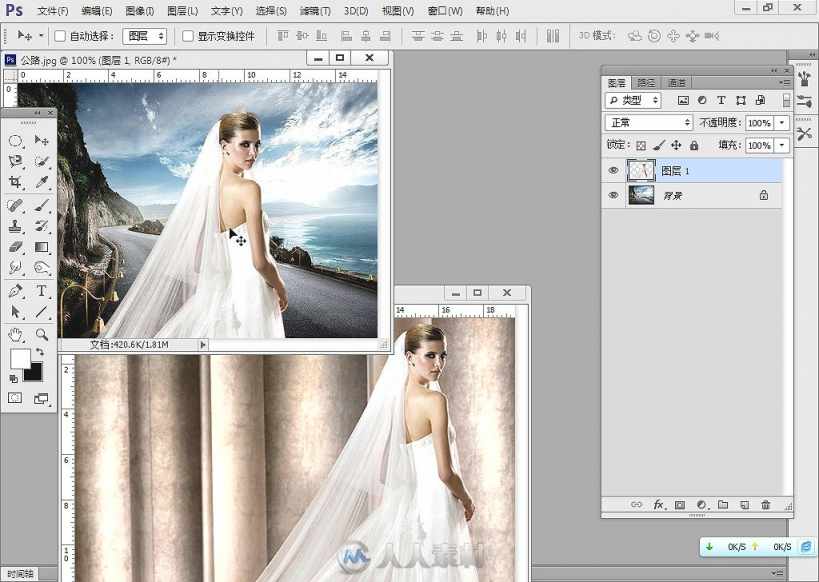The width and height of the screenshot is (819, 582).
Task: Hide the 背景 layer using its eye icon
Action: pos(613,195)
